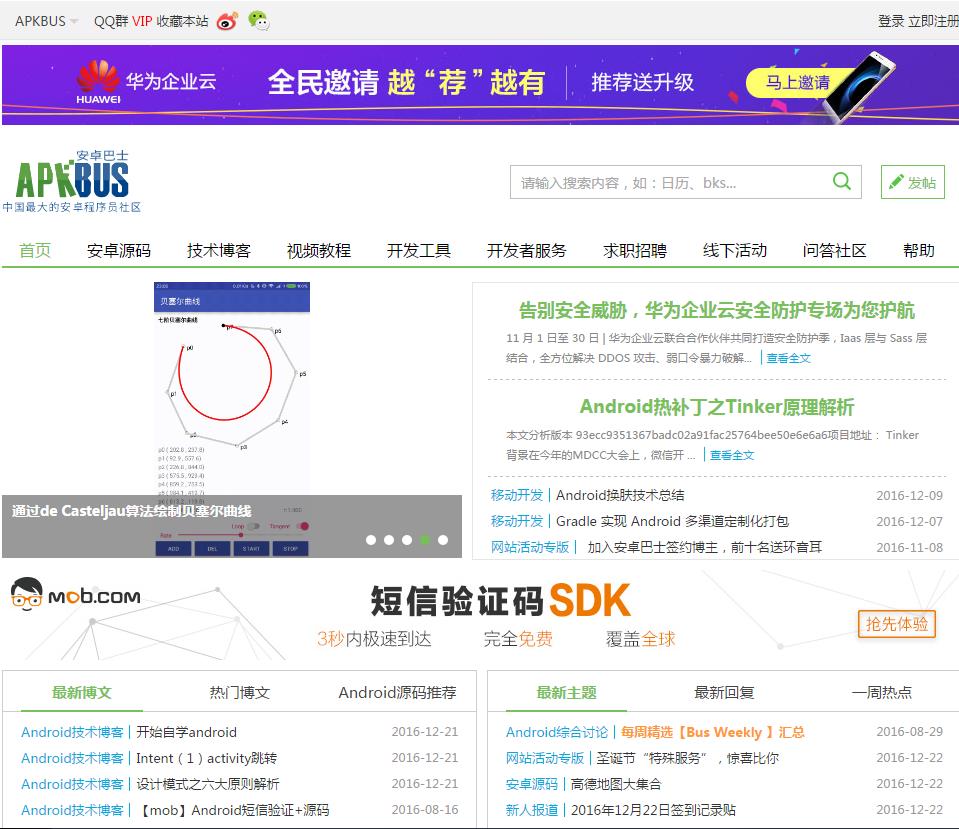Click the 2016-12-09 article date
959x829 pixels.
click(909, 496)
